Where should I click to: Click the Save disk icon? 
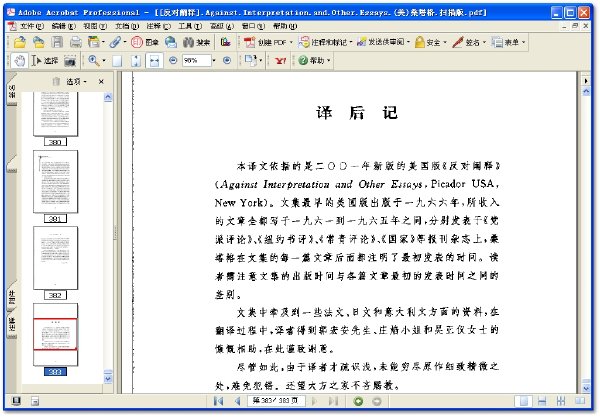tap(57, 42)
